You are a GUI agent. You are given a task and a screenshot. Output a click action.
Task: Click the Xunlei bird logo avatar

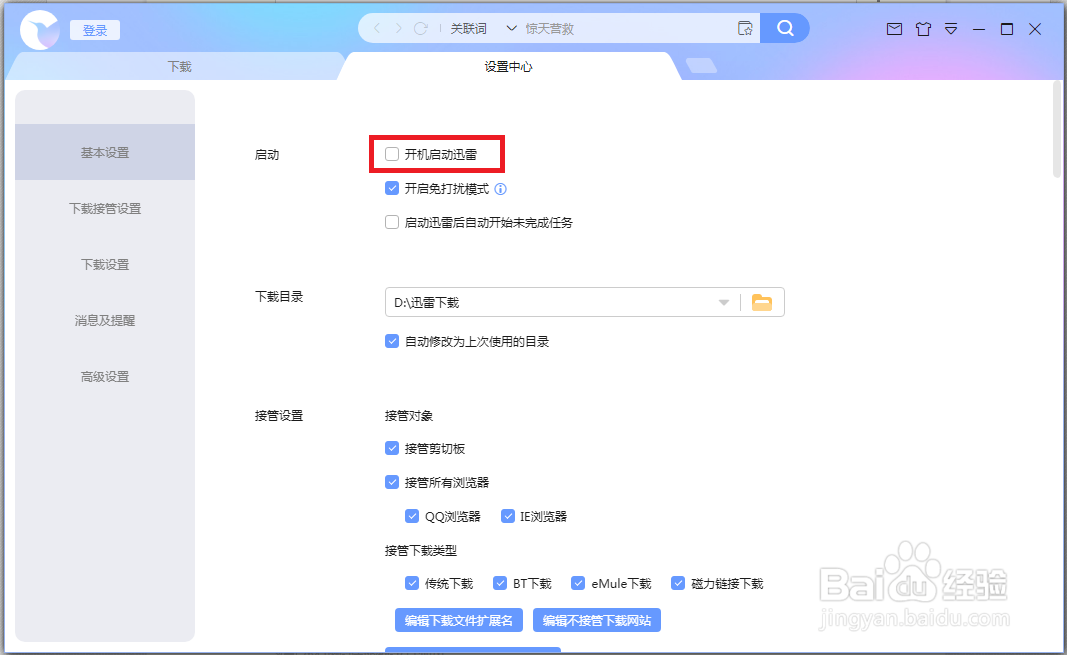(x=39, y=30)
